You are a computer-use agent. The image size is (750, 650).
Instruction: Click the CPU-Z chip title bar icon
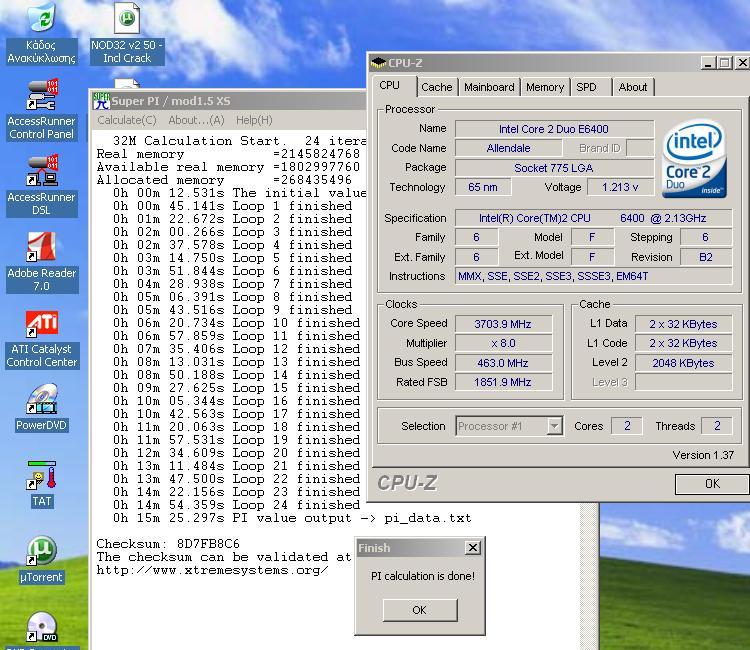378,63
